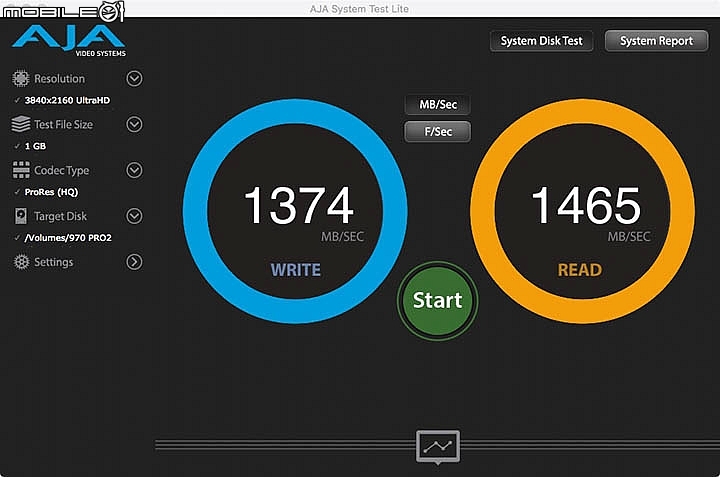Click the AJA Video Systems logo
The image size is (720, 477).
click(69, 40)
